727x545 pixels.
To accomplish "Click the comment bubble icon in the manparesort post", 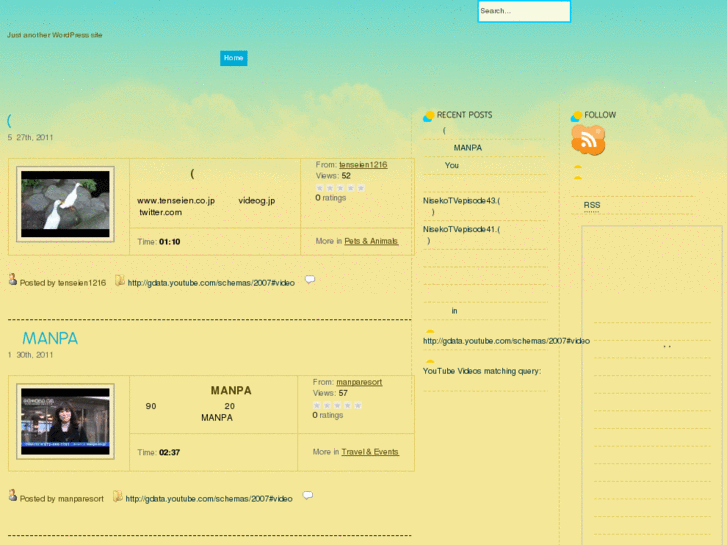I will [307, 495].
